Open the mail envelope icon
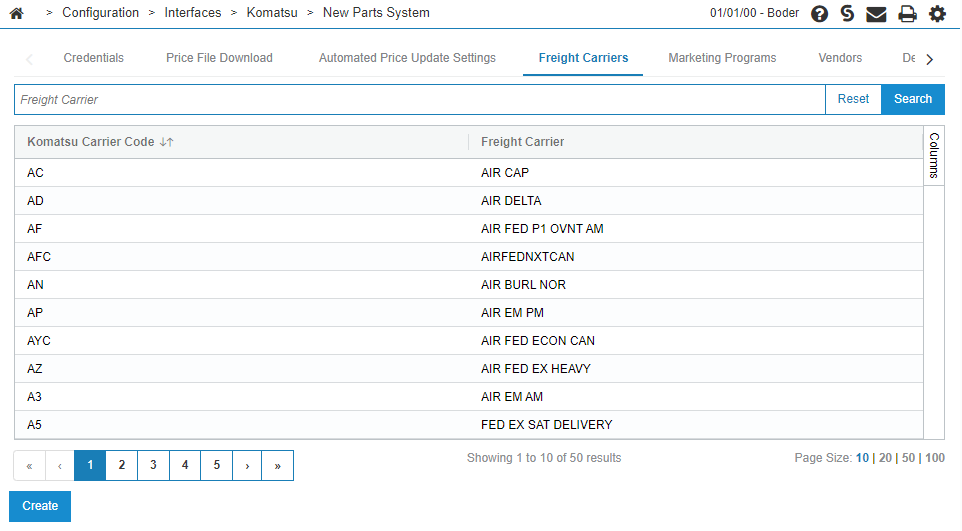This screenshot has height=531, width=962. (876, 14)
